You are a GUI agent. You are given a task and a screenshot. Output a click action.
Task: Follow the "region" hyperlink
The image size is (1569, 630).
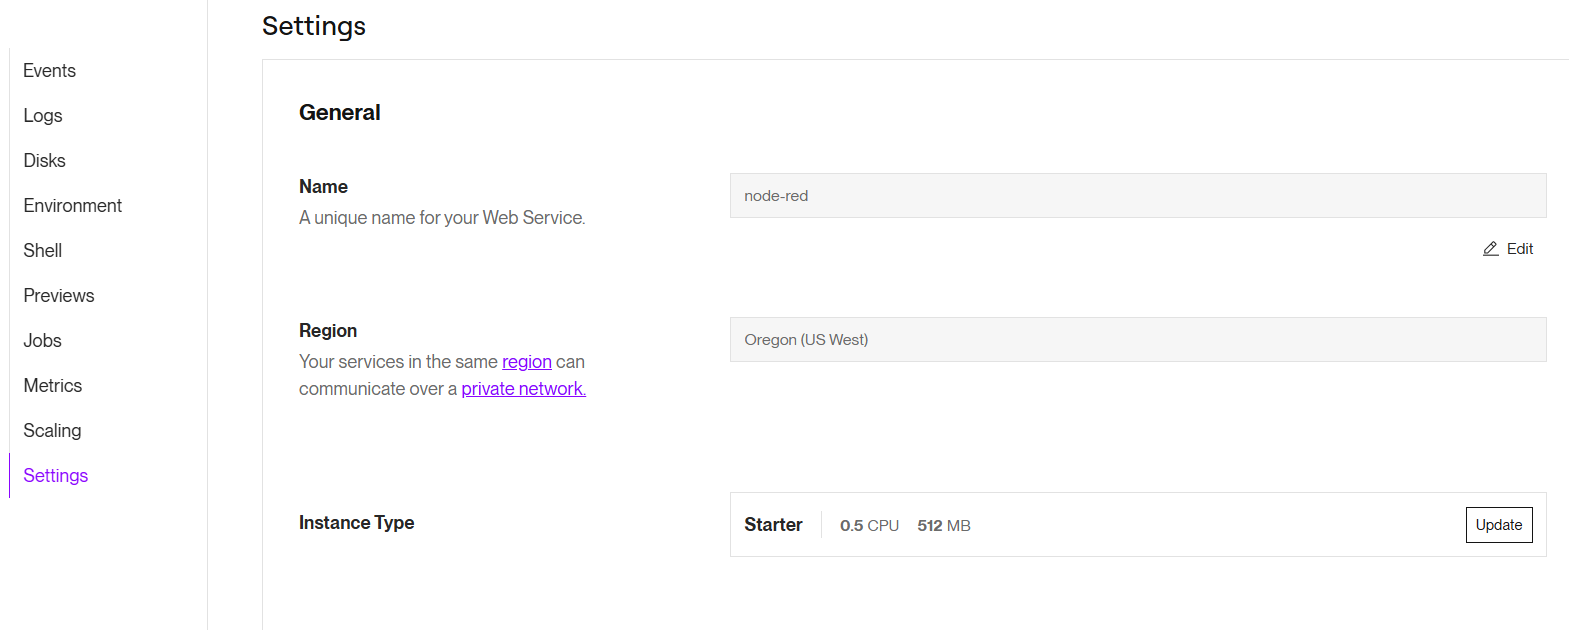click(526, 362)
